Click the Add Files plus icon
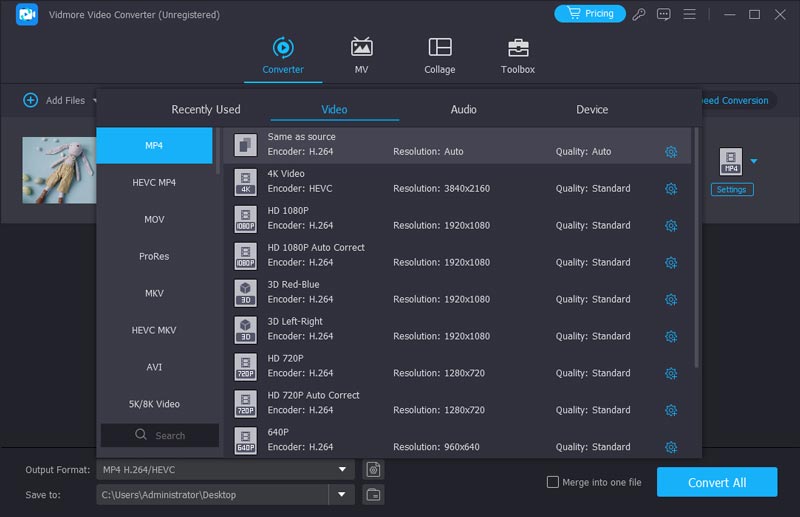Screen dimensions: 800x517 [x=30, y=100]
